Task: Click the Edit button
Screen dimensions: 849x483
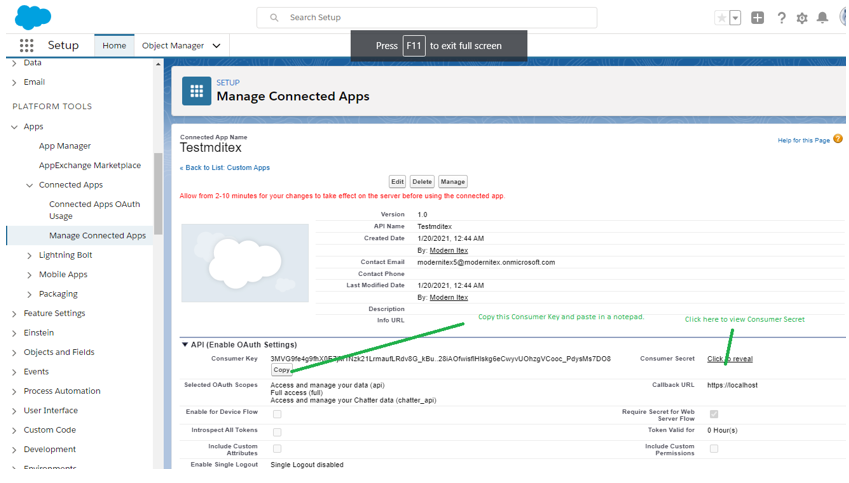Action: pos(397,182)
